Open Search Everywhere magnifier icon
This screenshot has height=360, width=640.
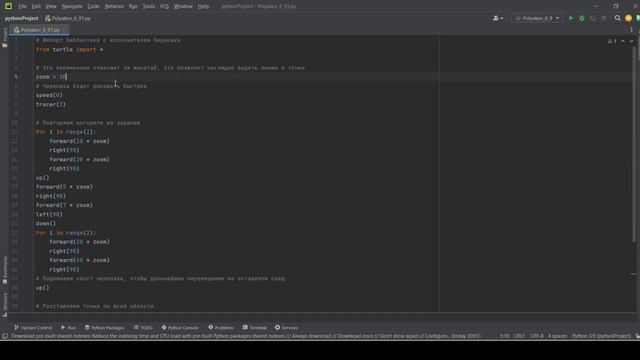tap(618, 18)
